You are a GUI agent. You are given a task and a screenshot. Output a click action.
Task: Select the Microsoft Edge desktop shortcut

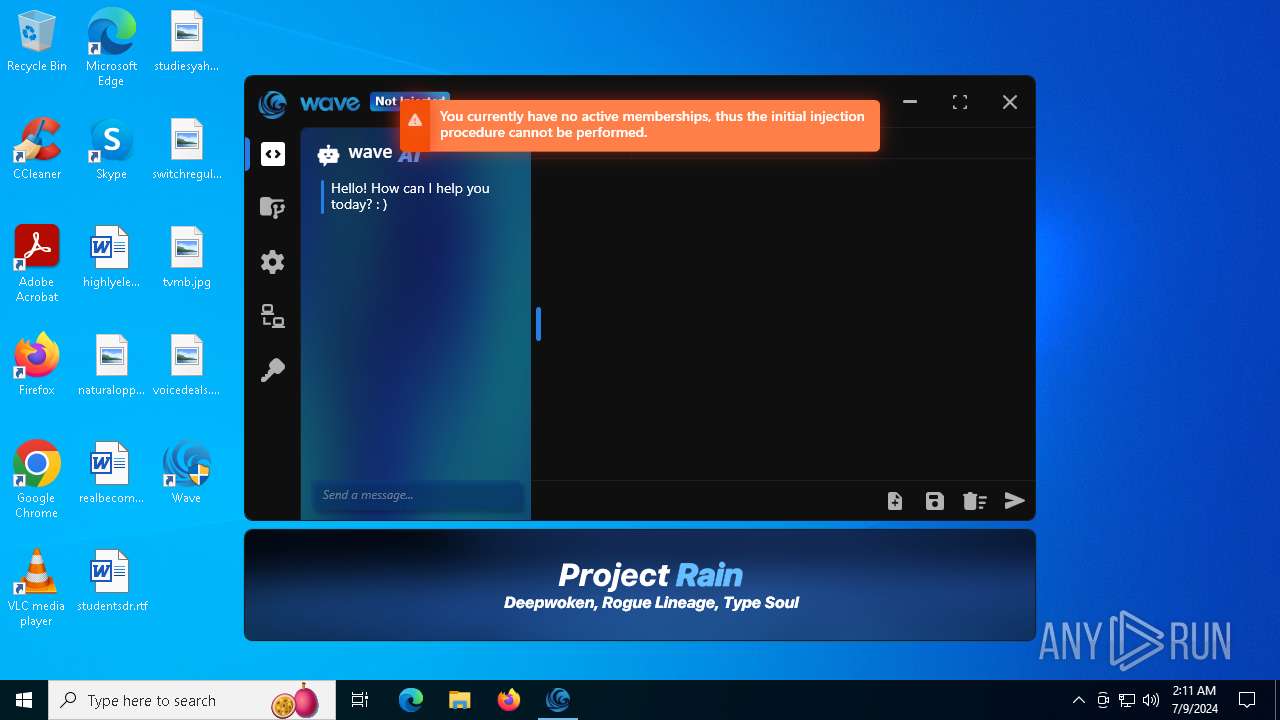tap(111, 48)
